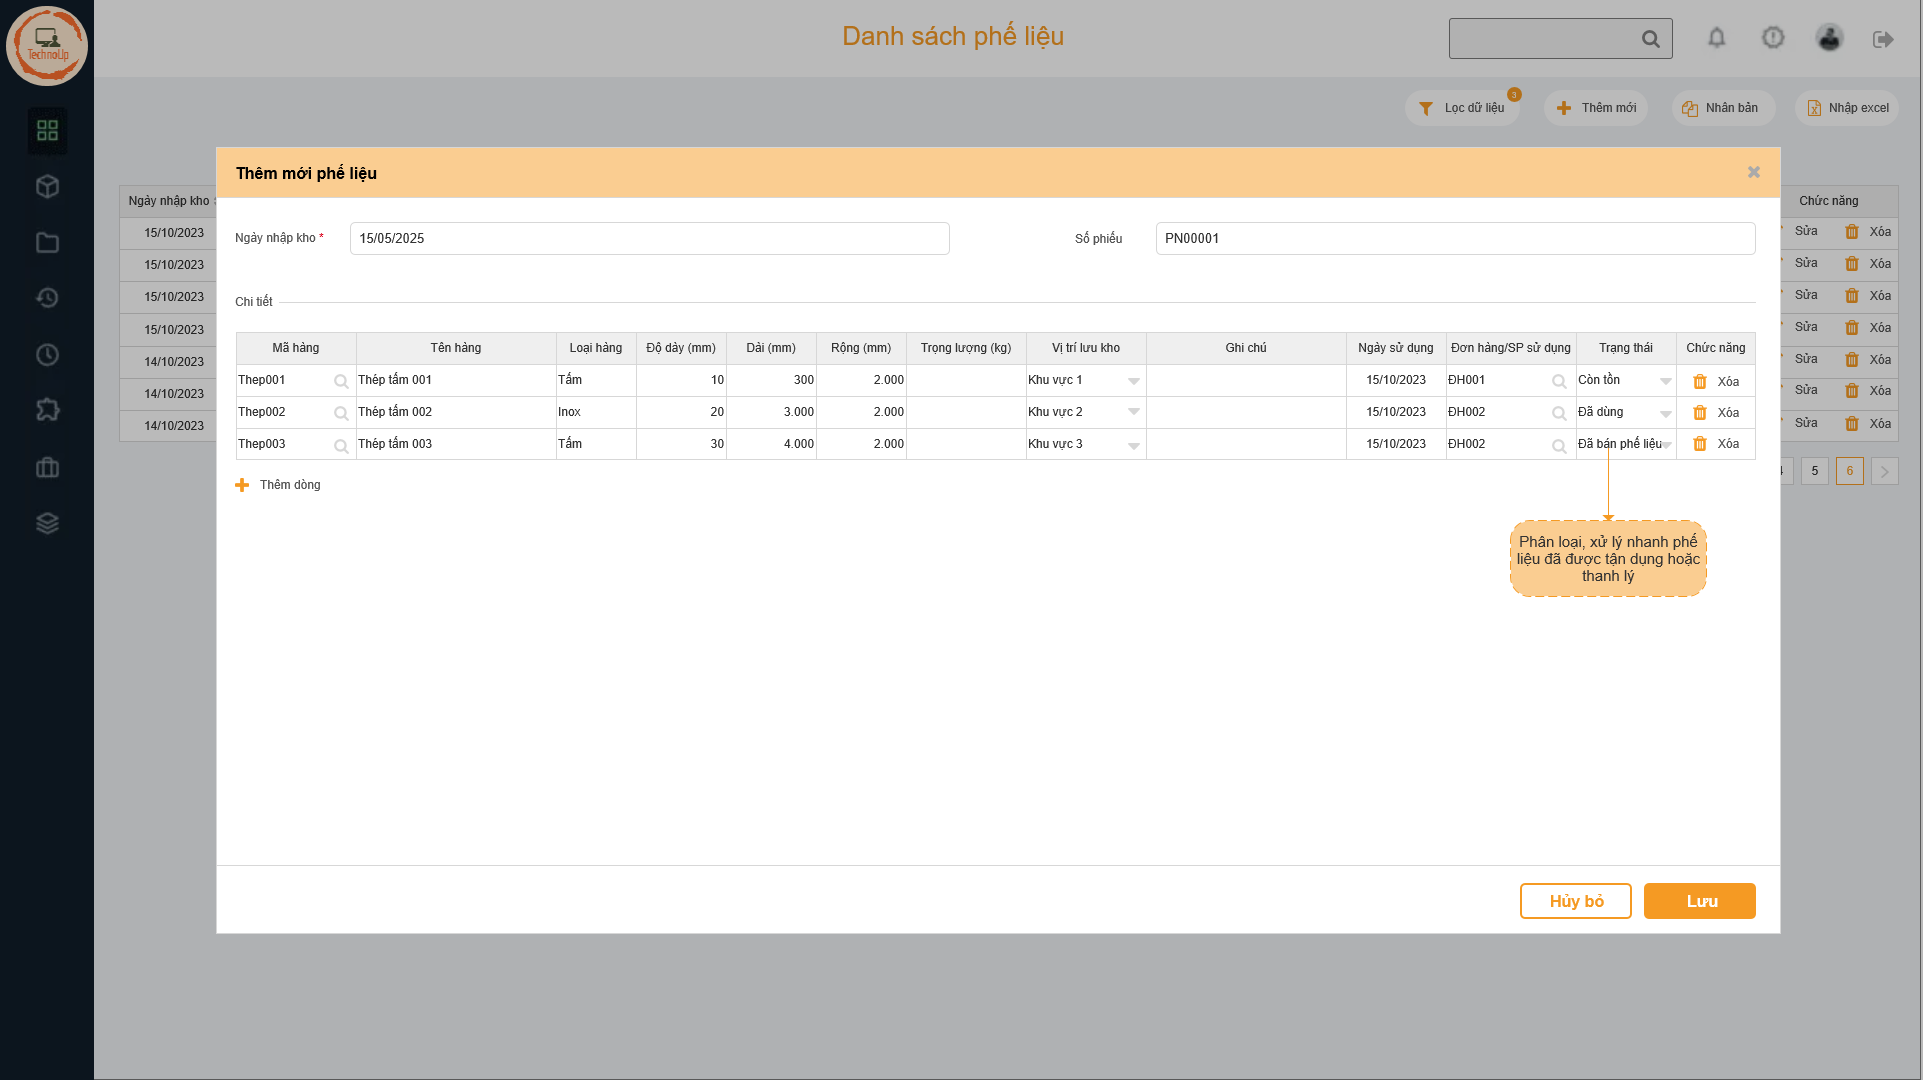Open the notification bell
1923x1080 pixels.
1716,38
